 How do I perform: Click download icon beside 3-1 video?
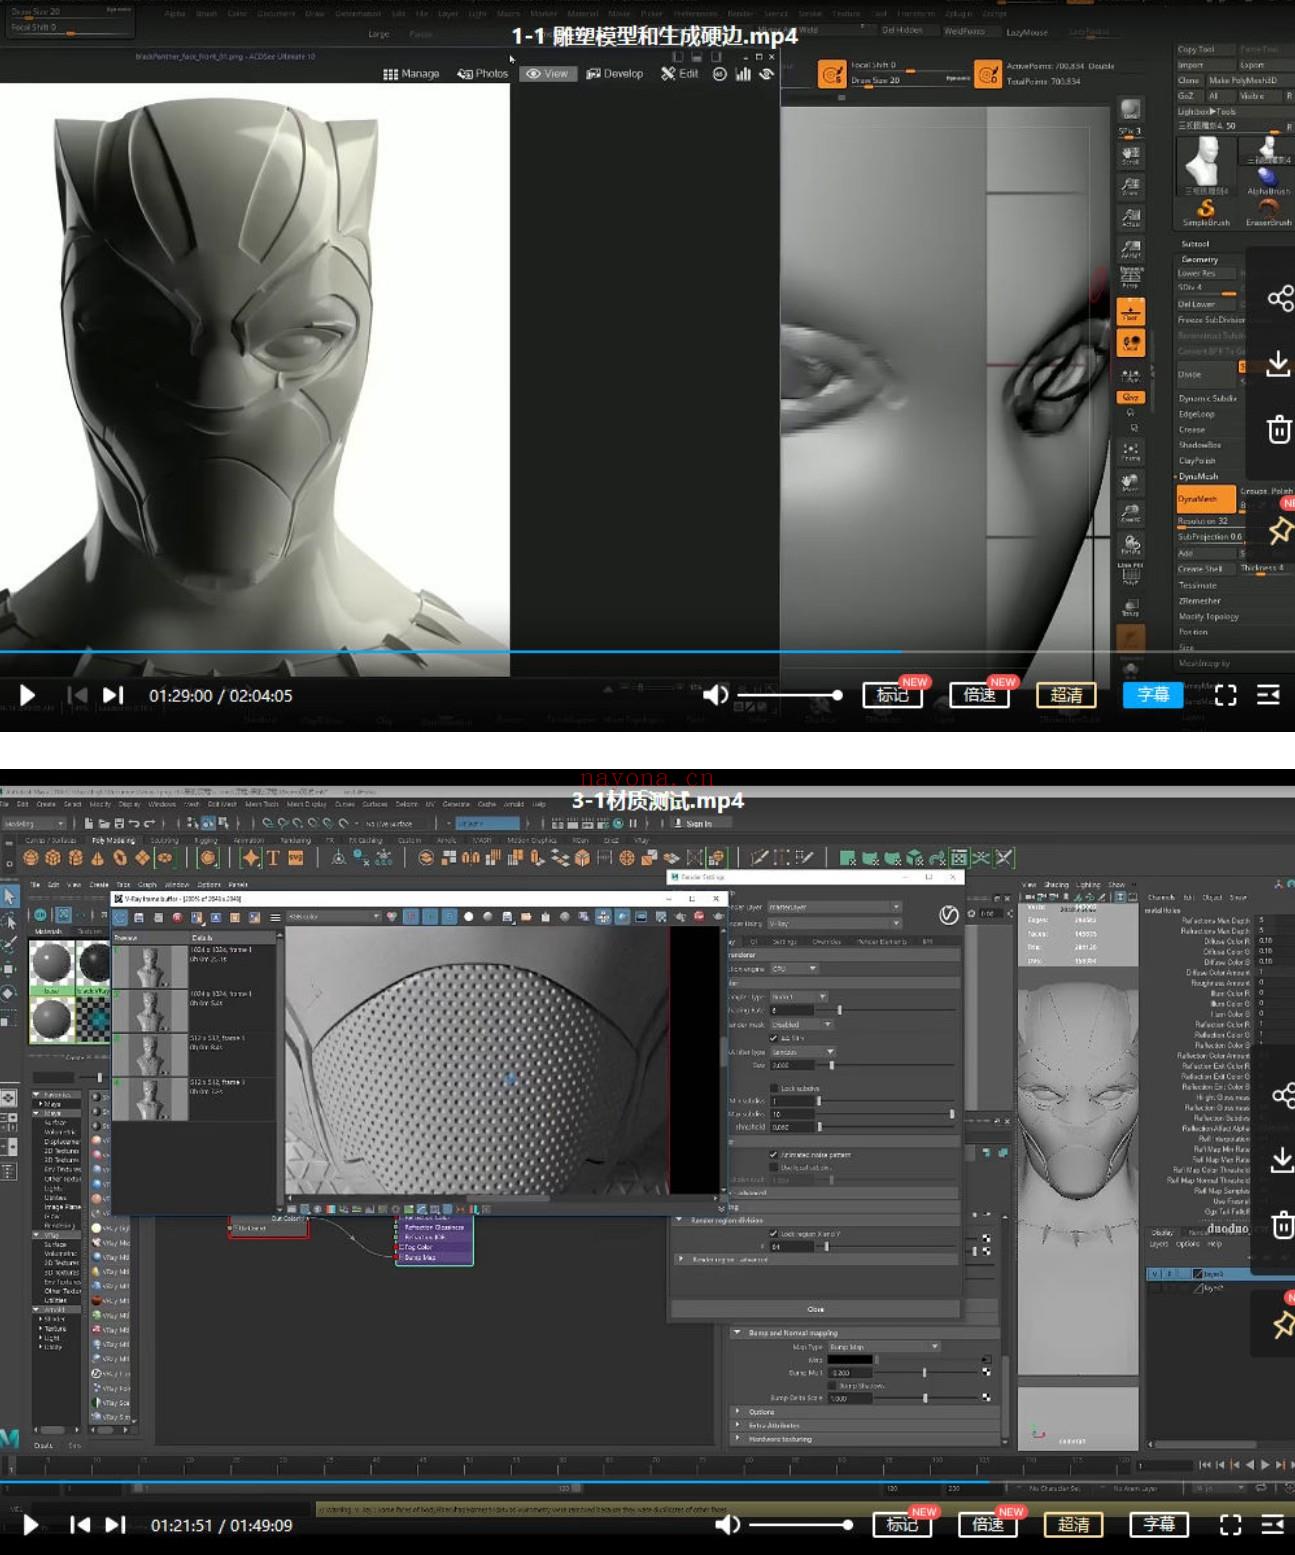pyautogui.click(x=1282, y=1160)
